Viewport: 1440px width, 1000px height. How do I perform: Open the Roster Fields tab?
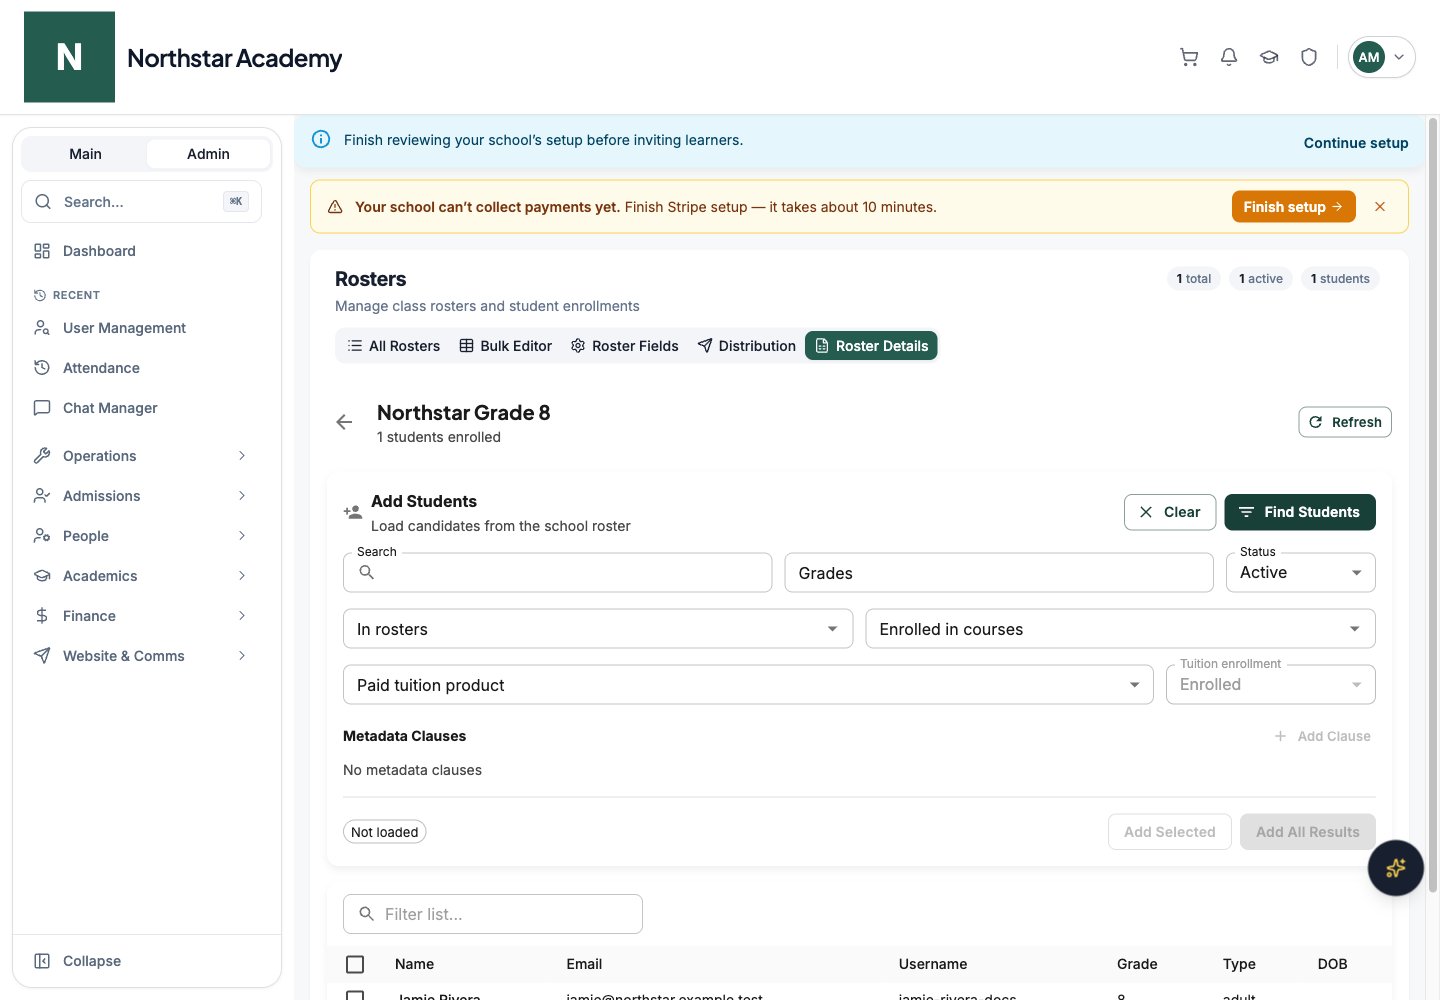click(624, 346)
